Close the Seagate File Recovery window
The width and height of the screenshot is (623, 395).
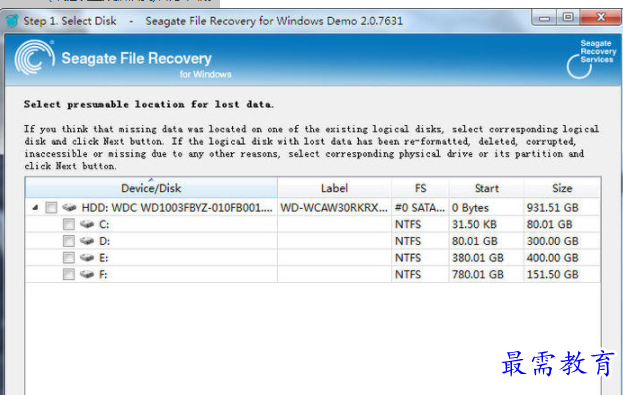point(600,18)
